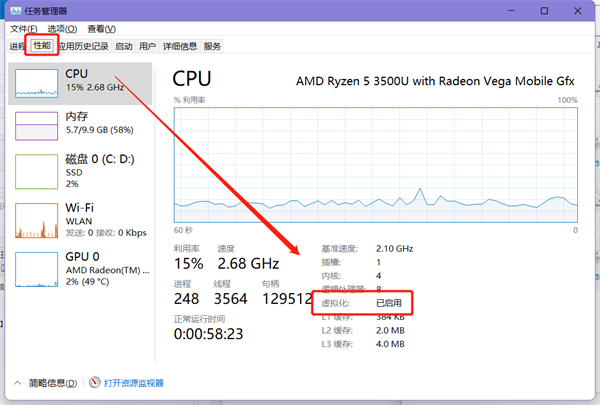This screenshot has height=405, width=600.
Task: Switch to the 进程 tab
Action: pyautogui.click(x=17, y=46)
